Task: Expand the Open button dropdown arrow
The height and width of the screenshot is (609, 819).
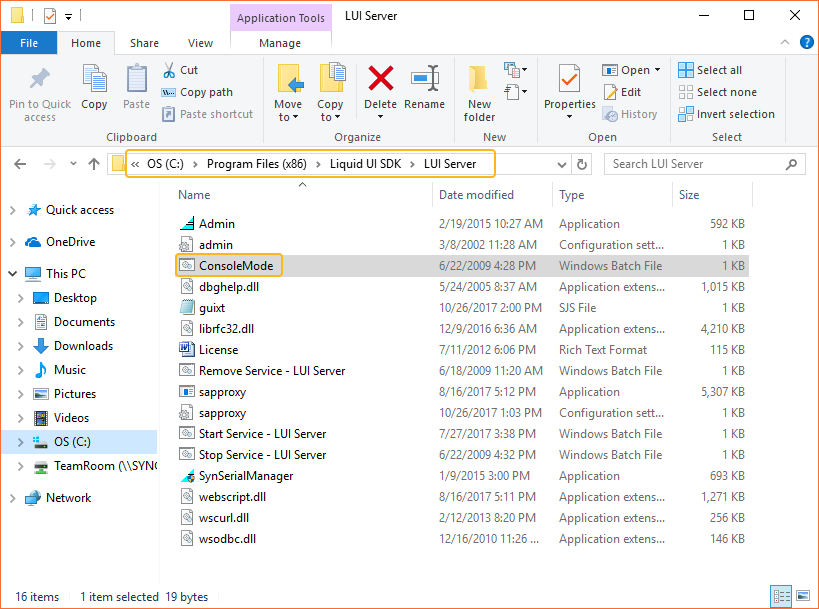Action: point(658,70)
